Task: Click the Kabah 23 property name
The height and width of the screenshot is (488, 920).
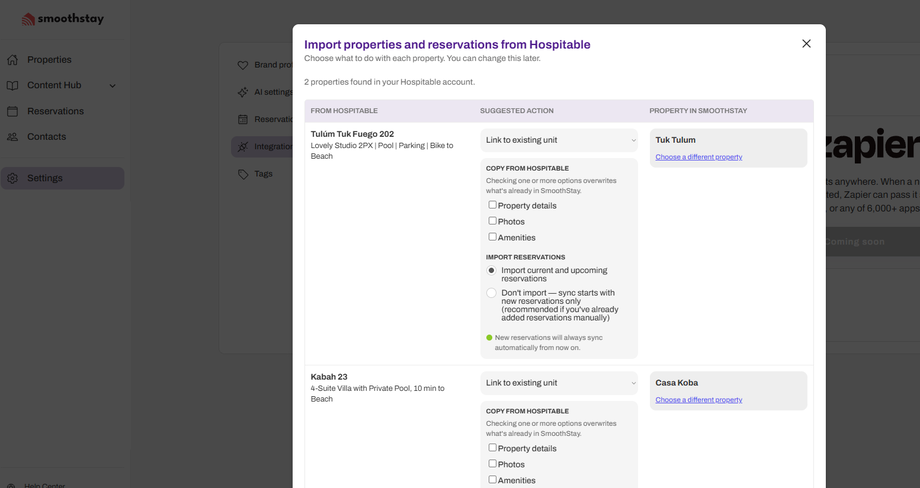Action: [329, 377]
